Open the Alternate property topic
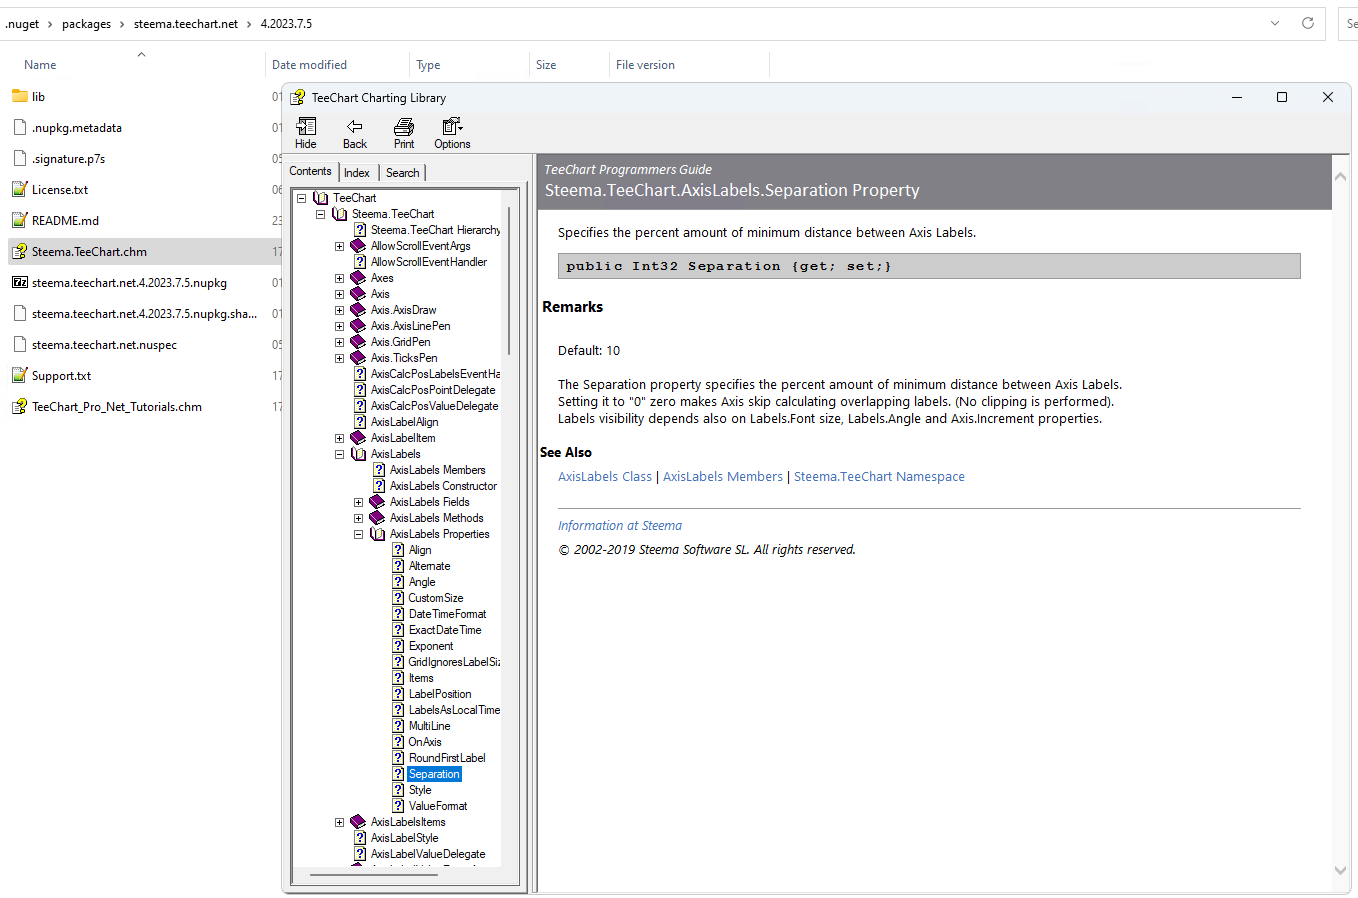 tap(429, 566)
